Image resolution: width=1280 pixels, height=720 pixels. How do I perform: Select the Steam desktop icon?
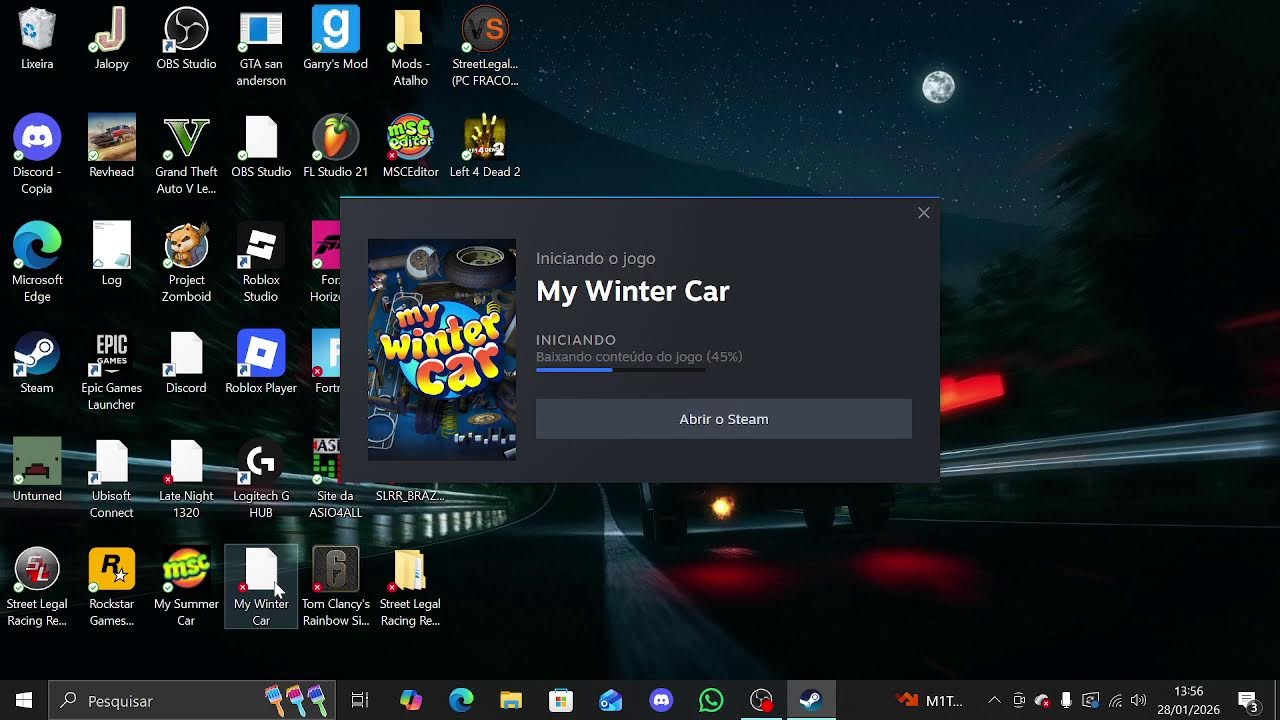pyautogui.click(x=37, y=363)
